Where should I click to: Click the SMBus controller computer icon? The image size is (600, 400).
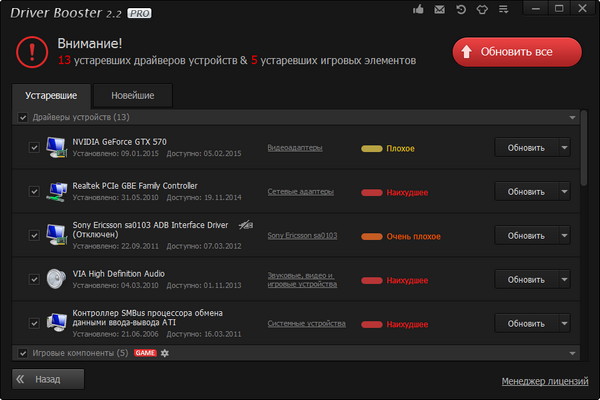click(x=57, y=323)
